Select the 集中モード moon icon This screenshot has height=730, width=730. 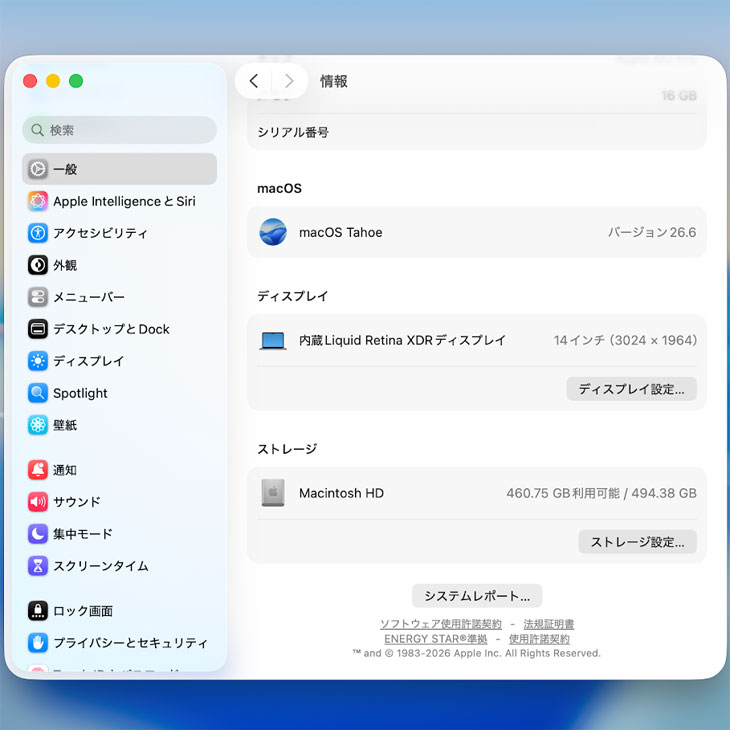38,534
